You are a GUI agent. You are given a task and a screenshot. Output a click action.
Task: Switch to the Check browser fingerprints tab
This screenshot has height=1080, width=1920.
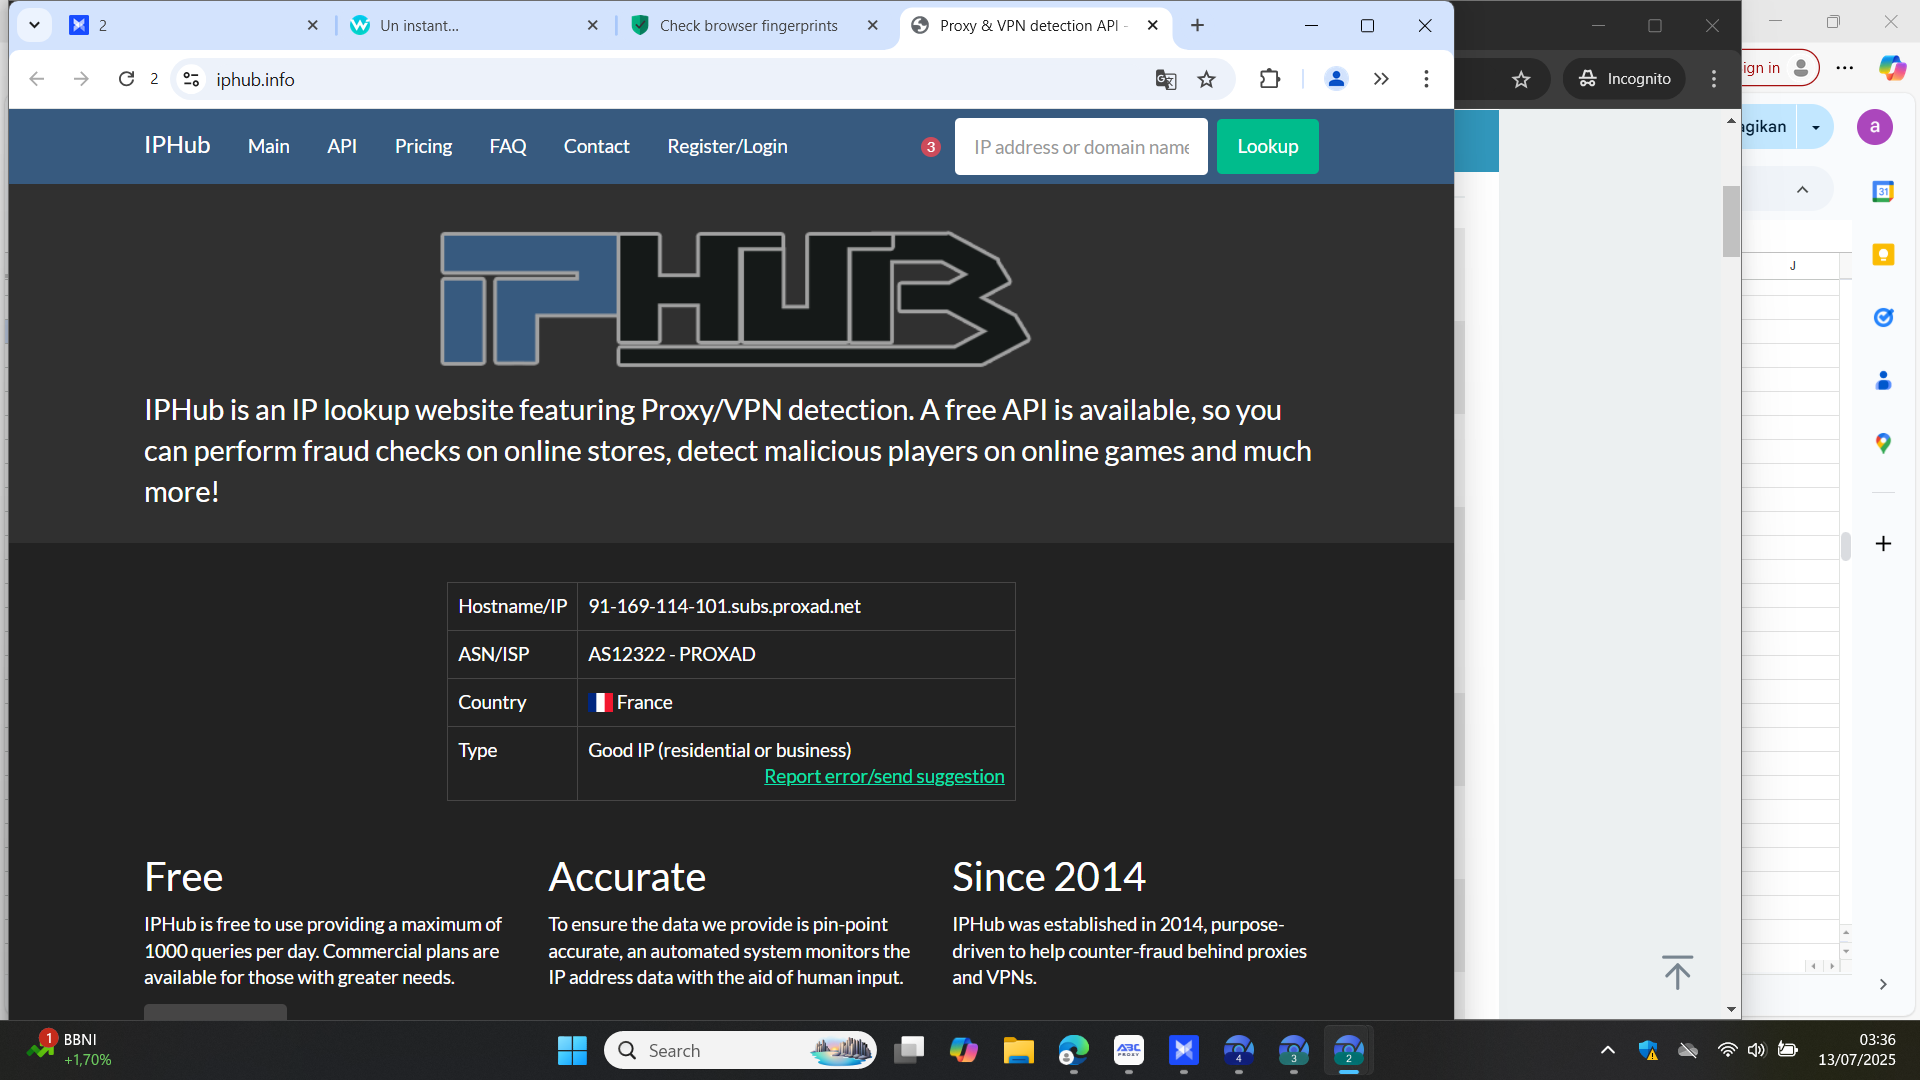tap(748, 26)
